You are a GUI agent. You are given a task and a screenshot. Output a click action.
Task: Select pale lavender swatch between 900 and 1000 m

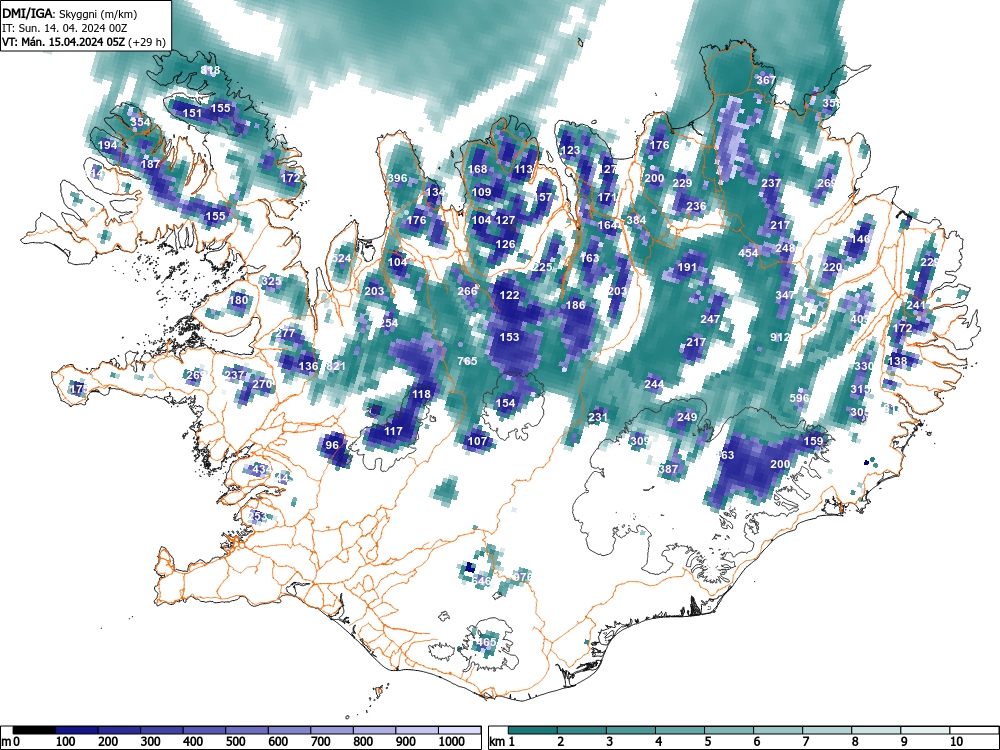tap(417, 730)
